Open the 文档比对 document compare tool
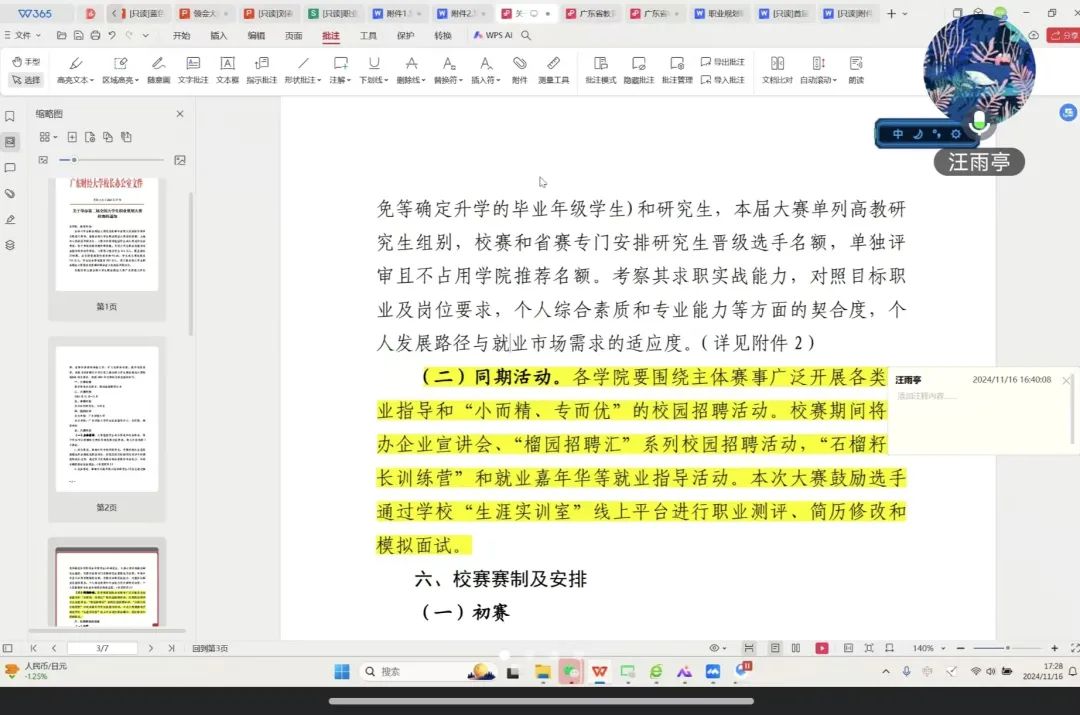 point(777,70)
